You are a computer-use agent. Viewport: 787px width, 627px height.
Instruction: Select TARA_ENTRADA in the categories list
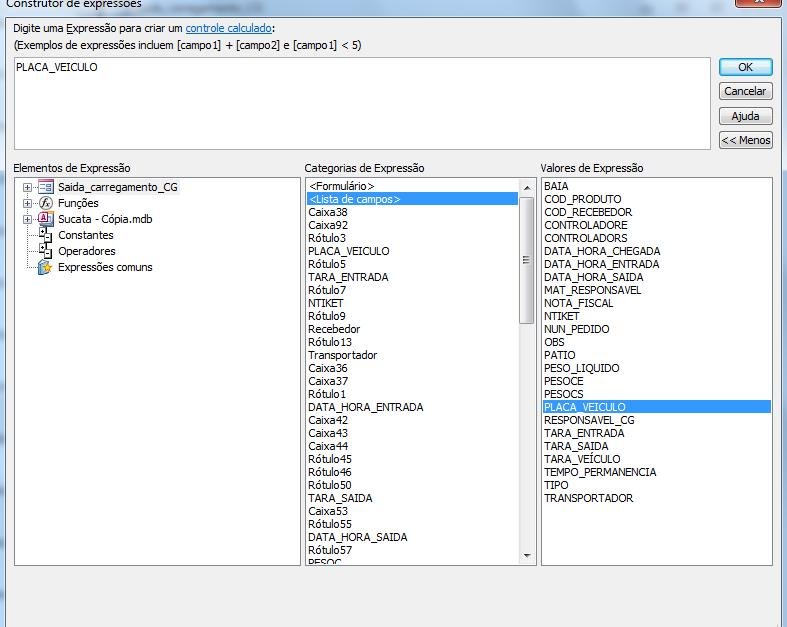tap(347, 277)
